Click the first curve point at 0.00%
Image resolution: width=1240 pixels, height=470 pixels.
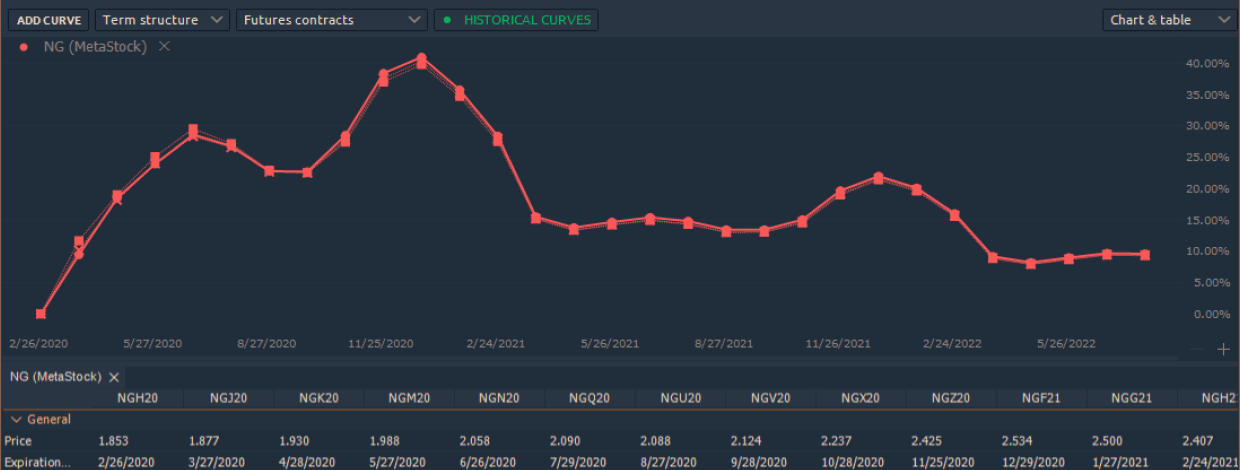tap(41, 314)
